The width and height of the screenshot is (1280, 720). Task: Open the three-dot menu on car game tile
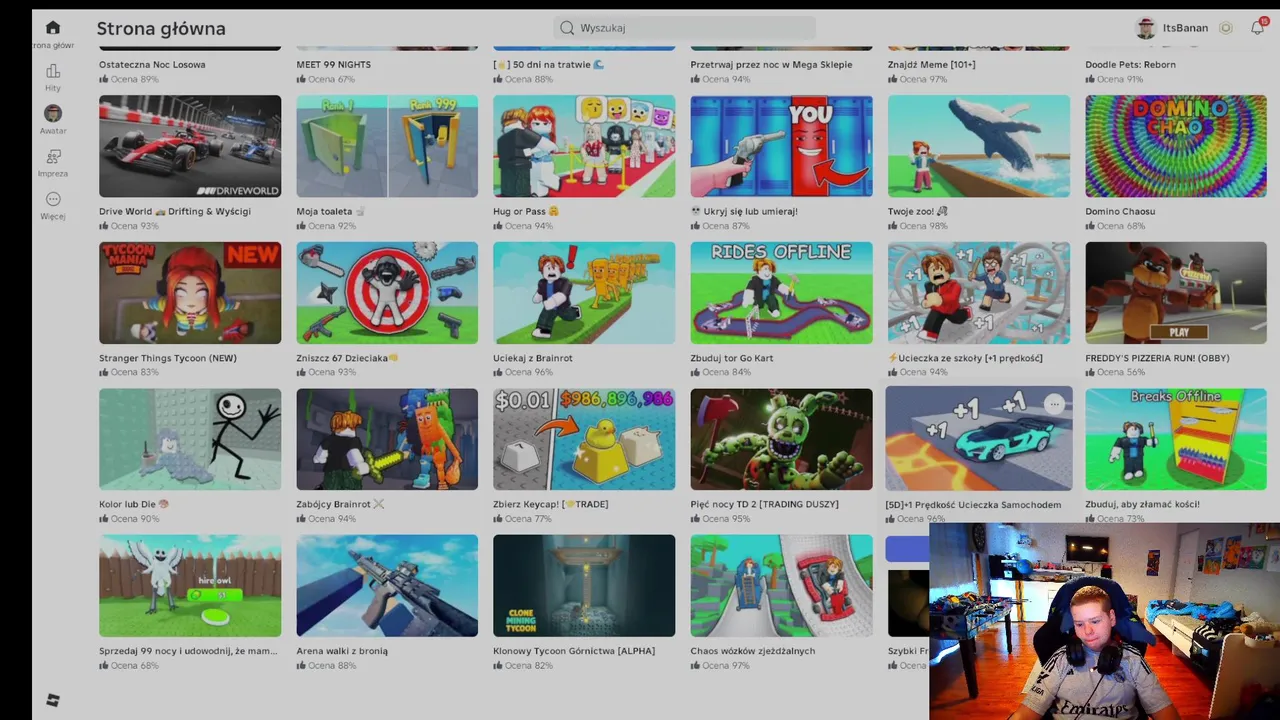[x=1054, y=404]
